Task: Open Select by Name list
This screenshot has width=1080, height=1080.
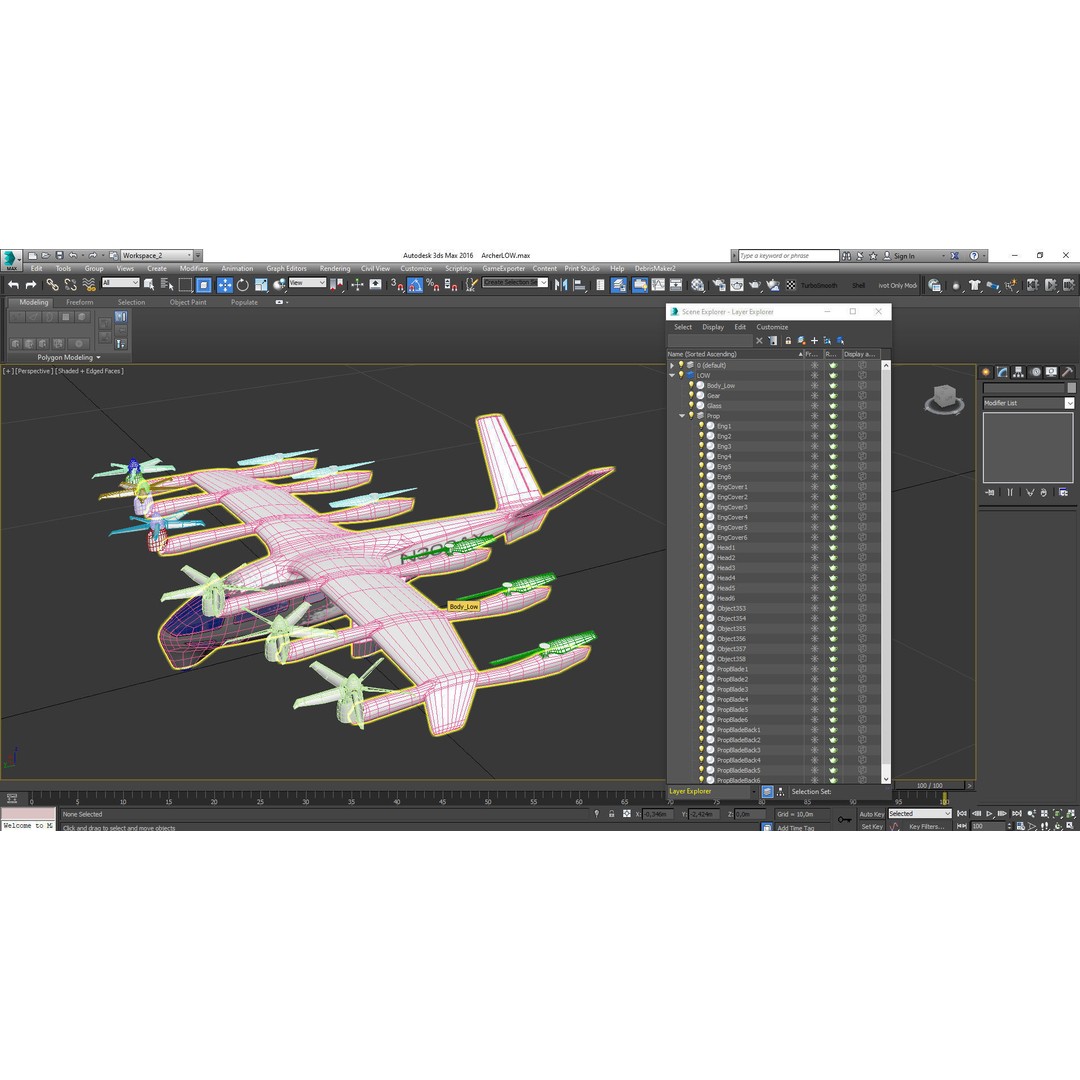Action: (x=167, y=284)
